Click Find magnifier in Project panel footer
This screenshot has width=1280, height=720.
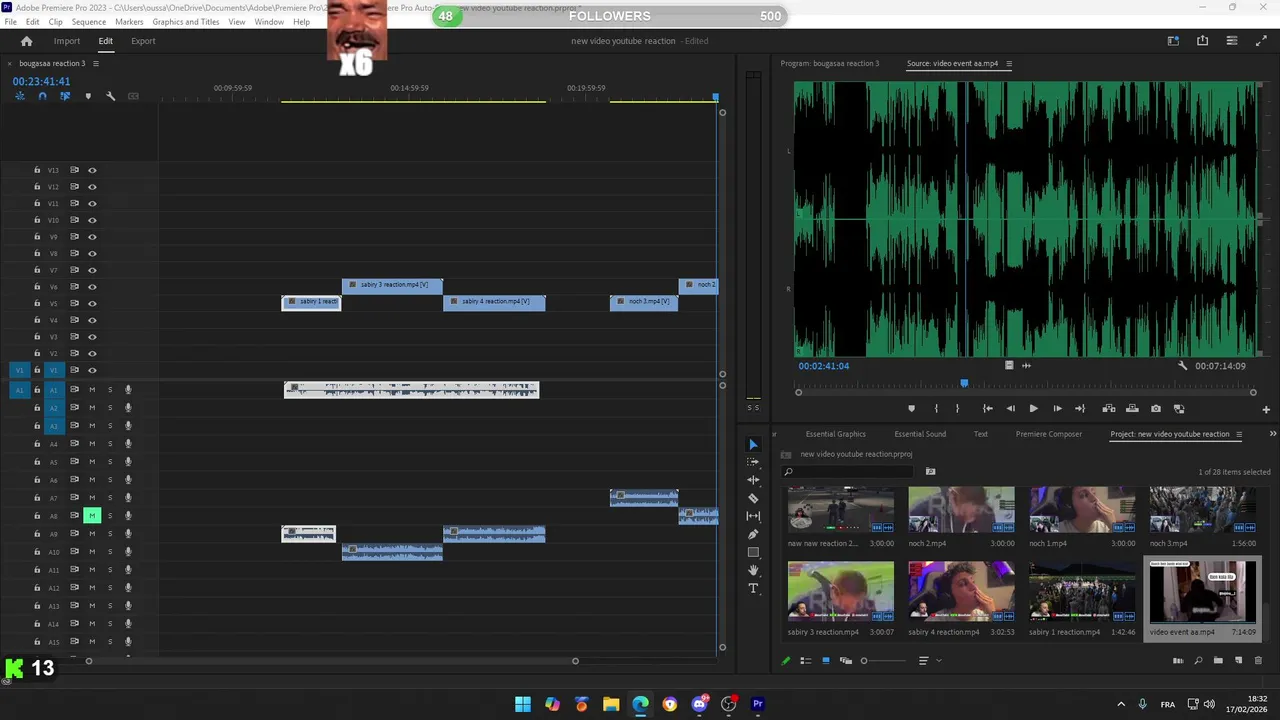(1198, 660)
